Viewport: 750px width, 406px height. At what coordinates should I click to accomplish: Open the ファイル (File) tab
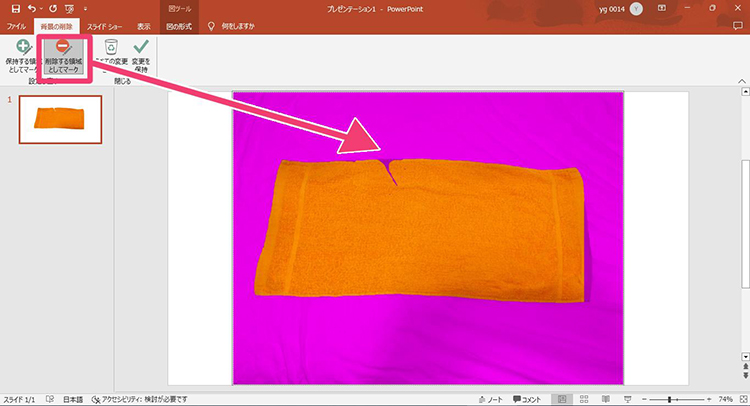coord(17,25)
